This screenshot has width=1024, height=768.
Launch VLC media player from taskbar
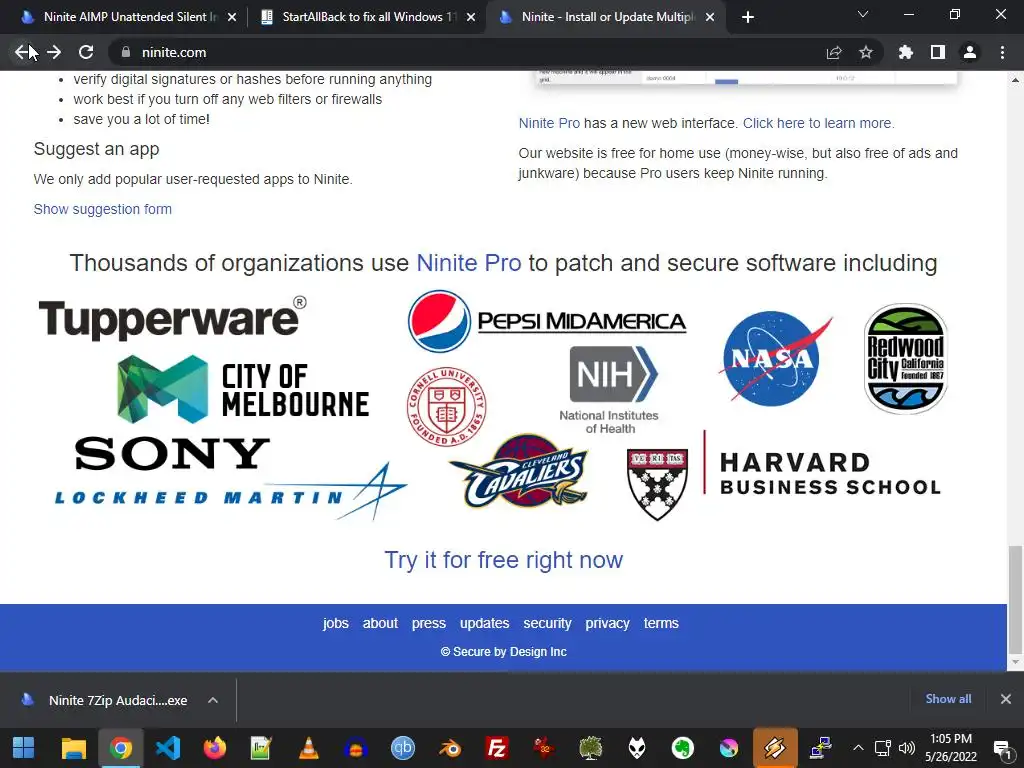(x=308, y=748)
